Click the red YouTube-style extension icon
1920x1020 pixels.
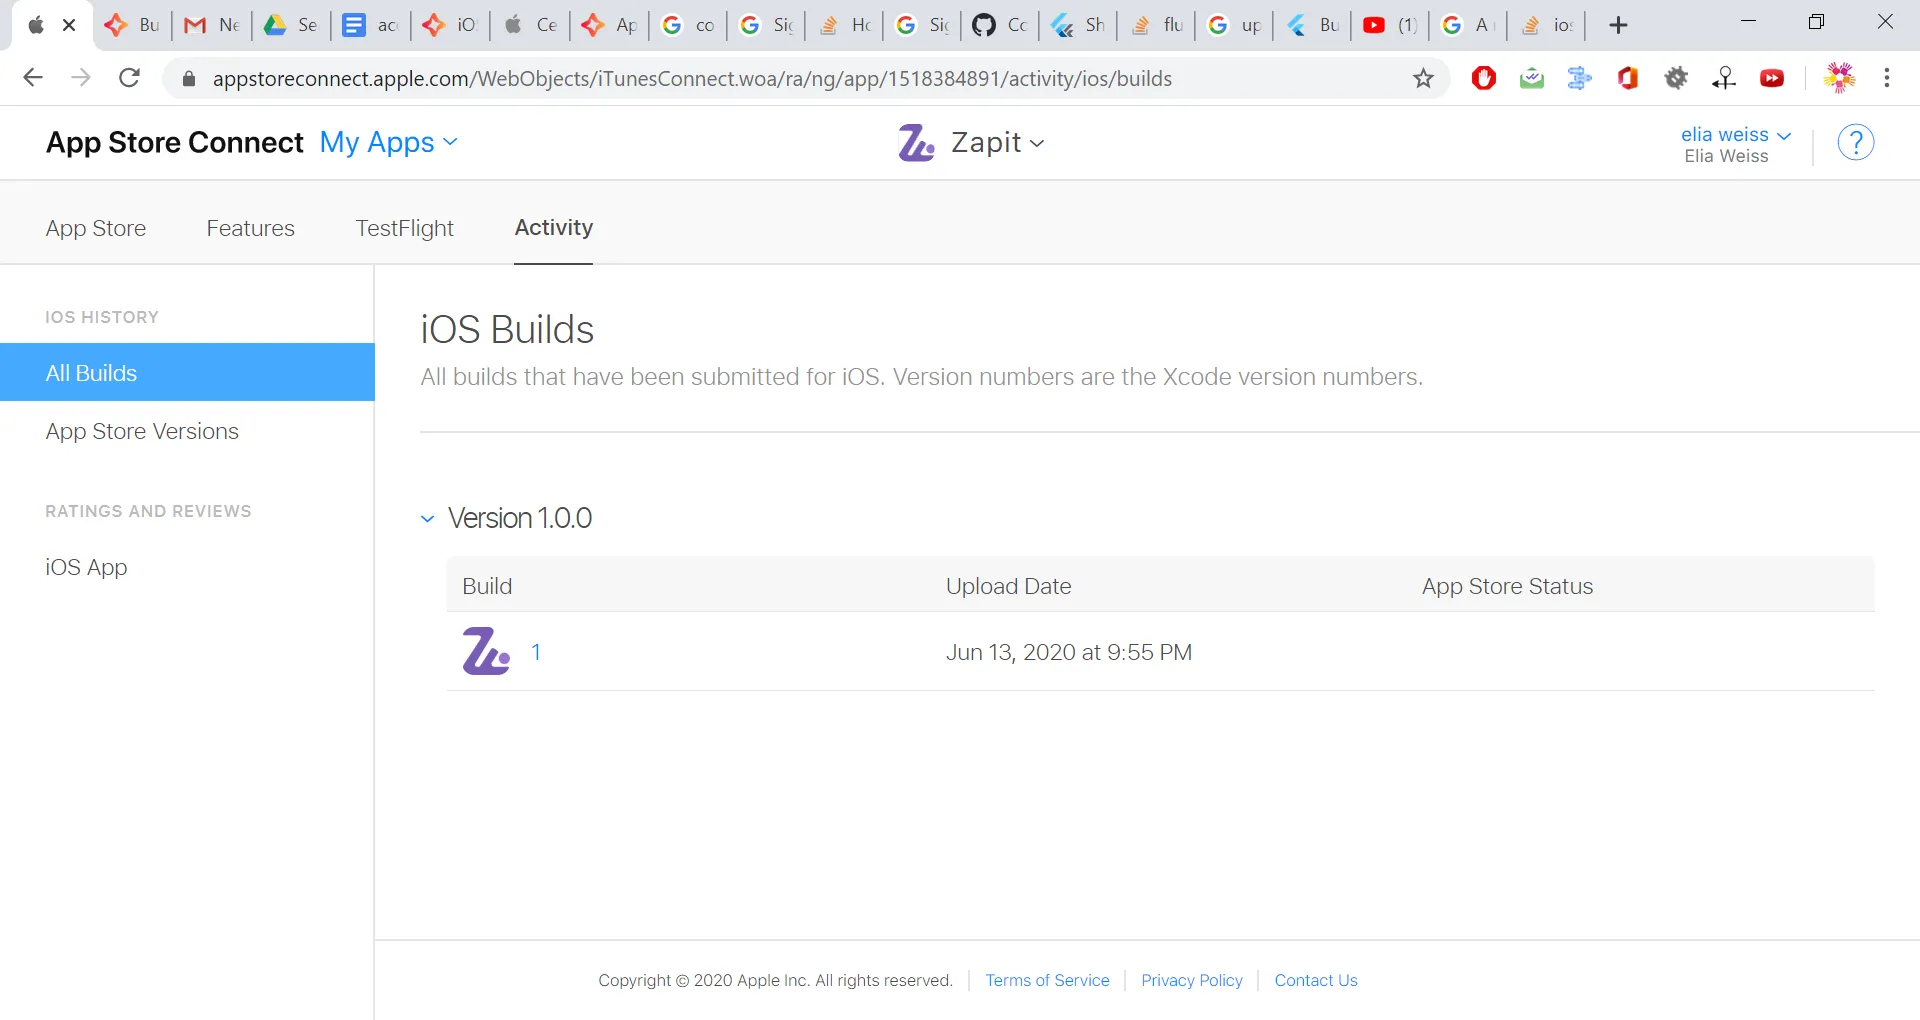(x=1772, y=78)
